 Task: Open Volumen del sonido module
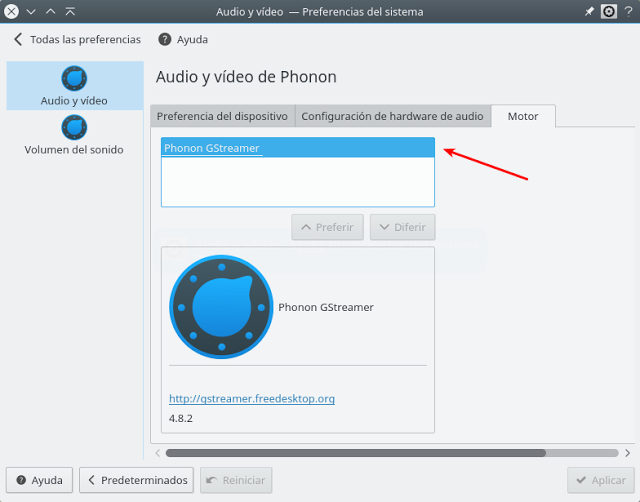[x=74, y=135]
